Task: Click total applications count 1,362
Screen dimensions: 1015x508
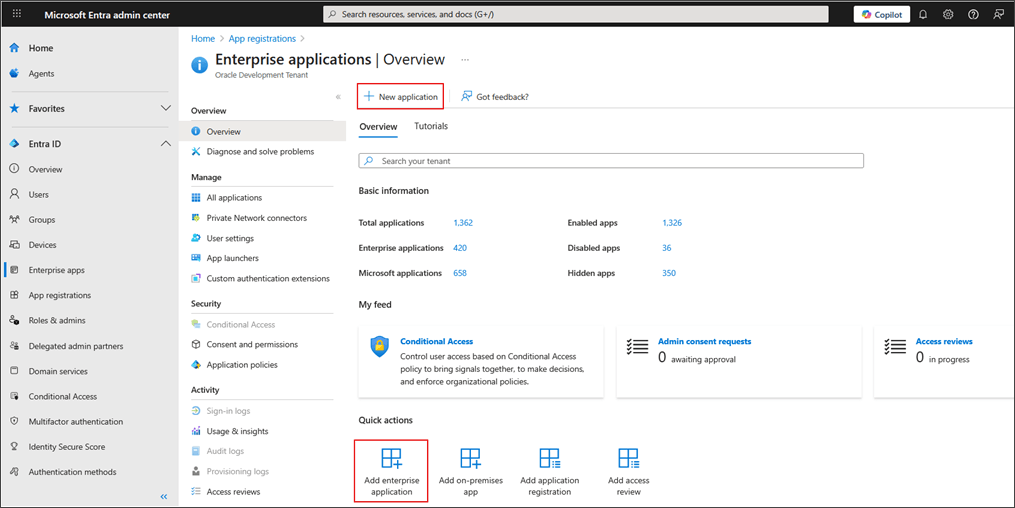Action: click(463, 223)
